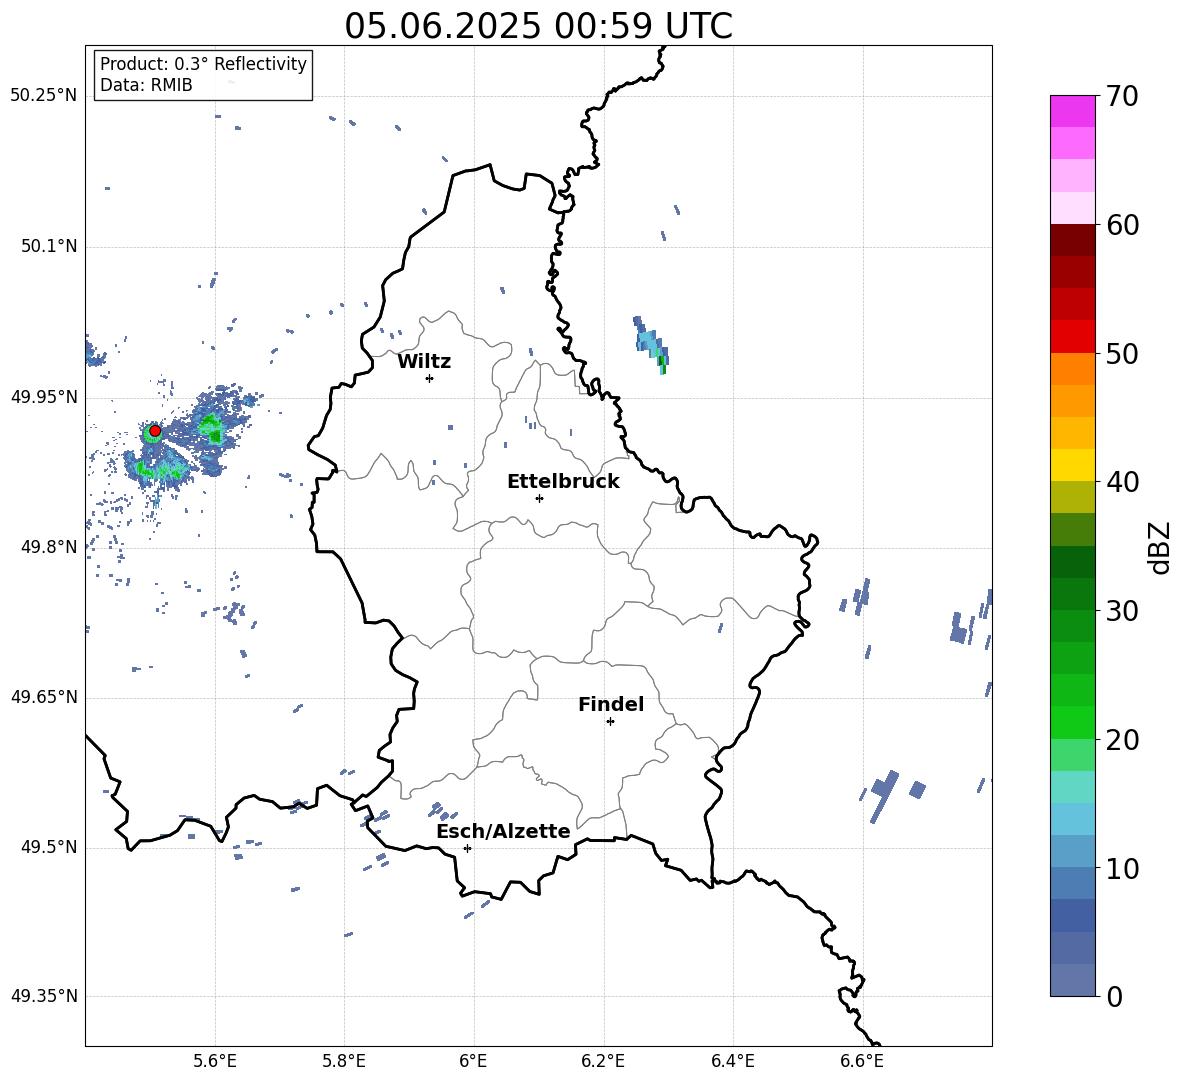Click the dark red colorbar segment below 60

[1072, 240]
